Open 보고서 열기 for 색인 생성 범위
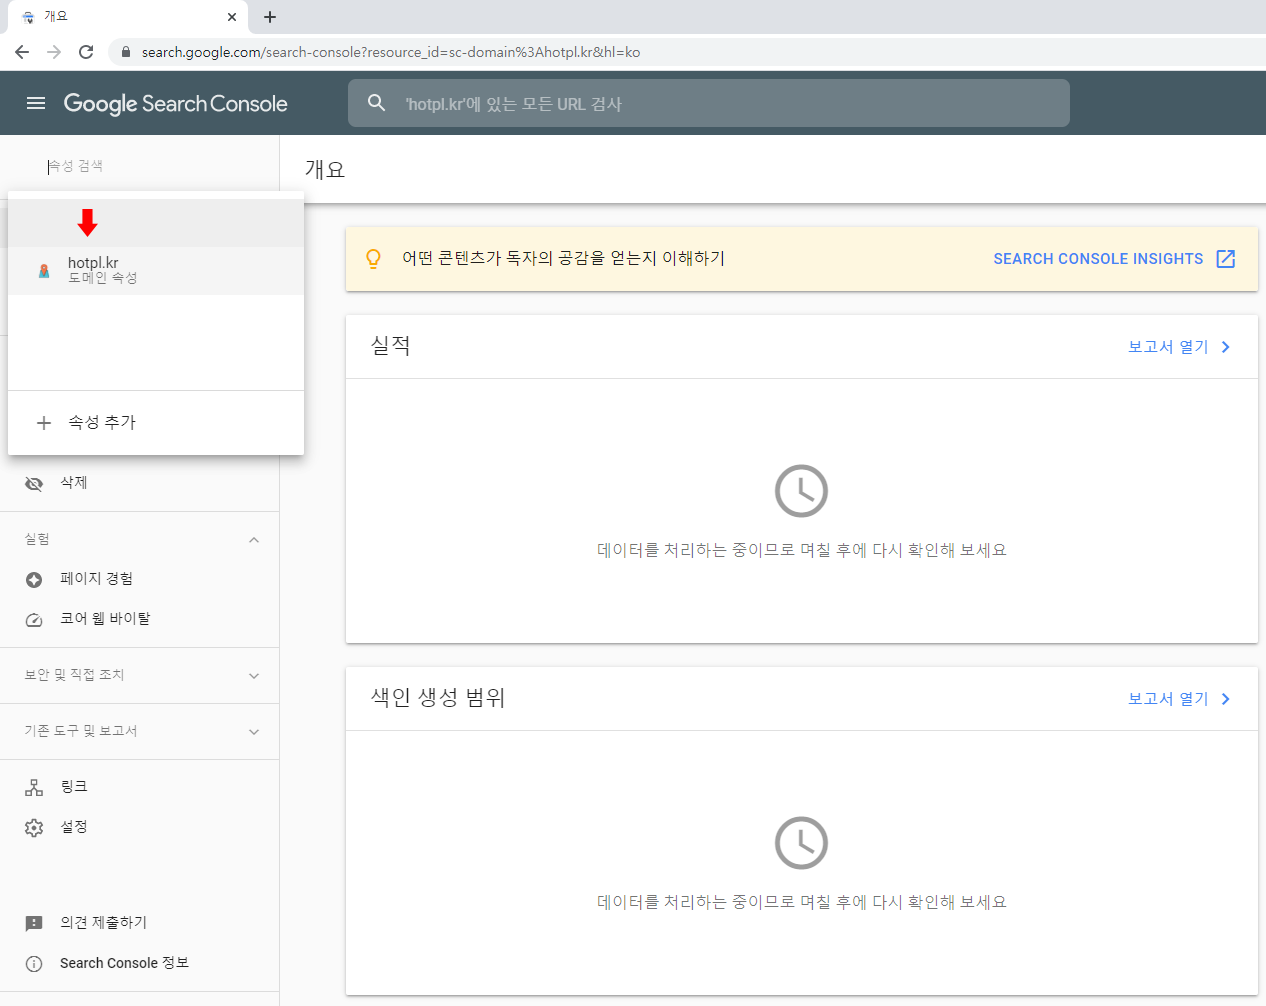This screenshot has width=1266, height=1006. click(x=1168, y=699)
